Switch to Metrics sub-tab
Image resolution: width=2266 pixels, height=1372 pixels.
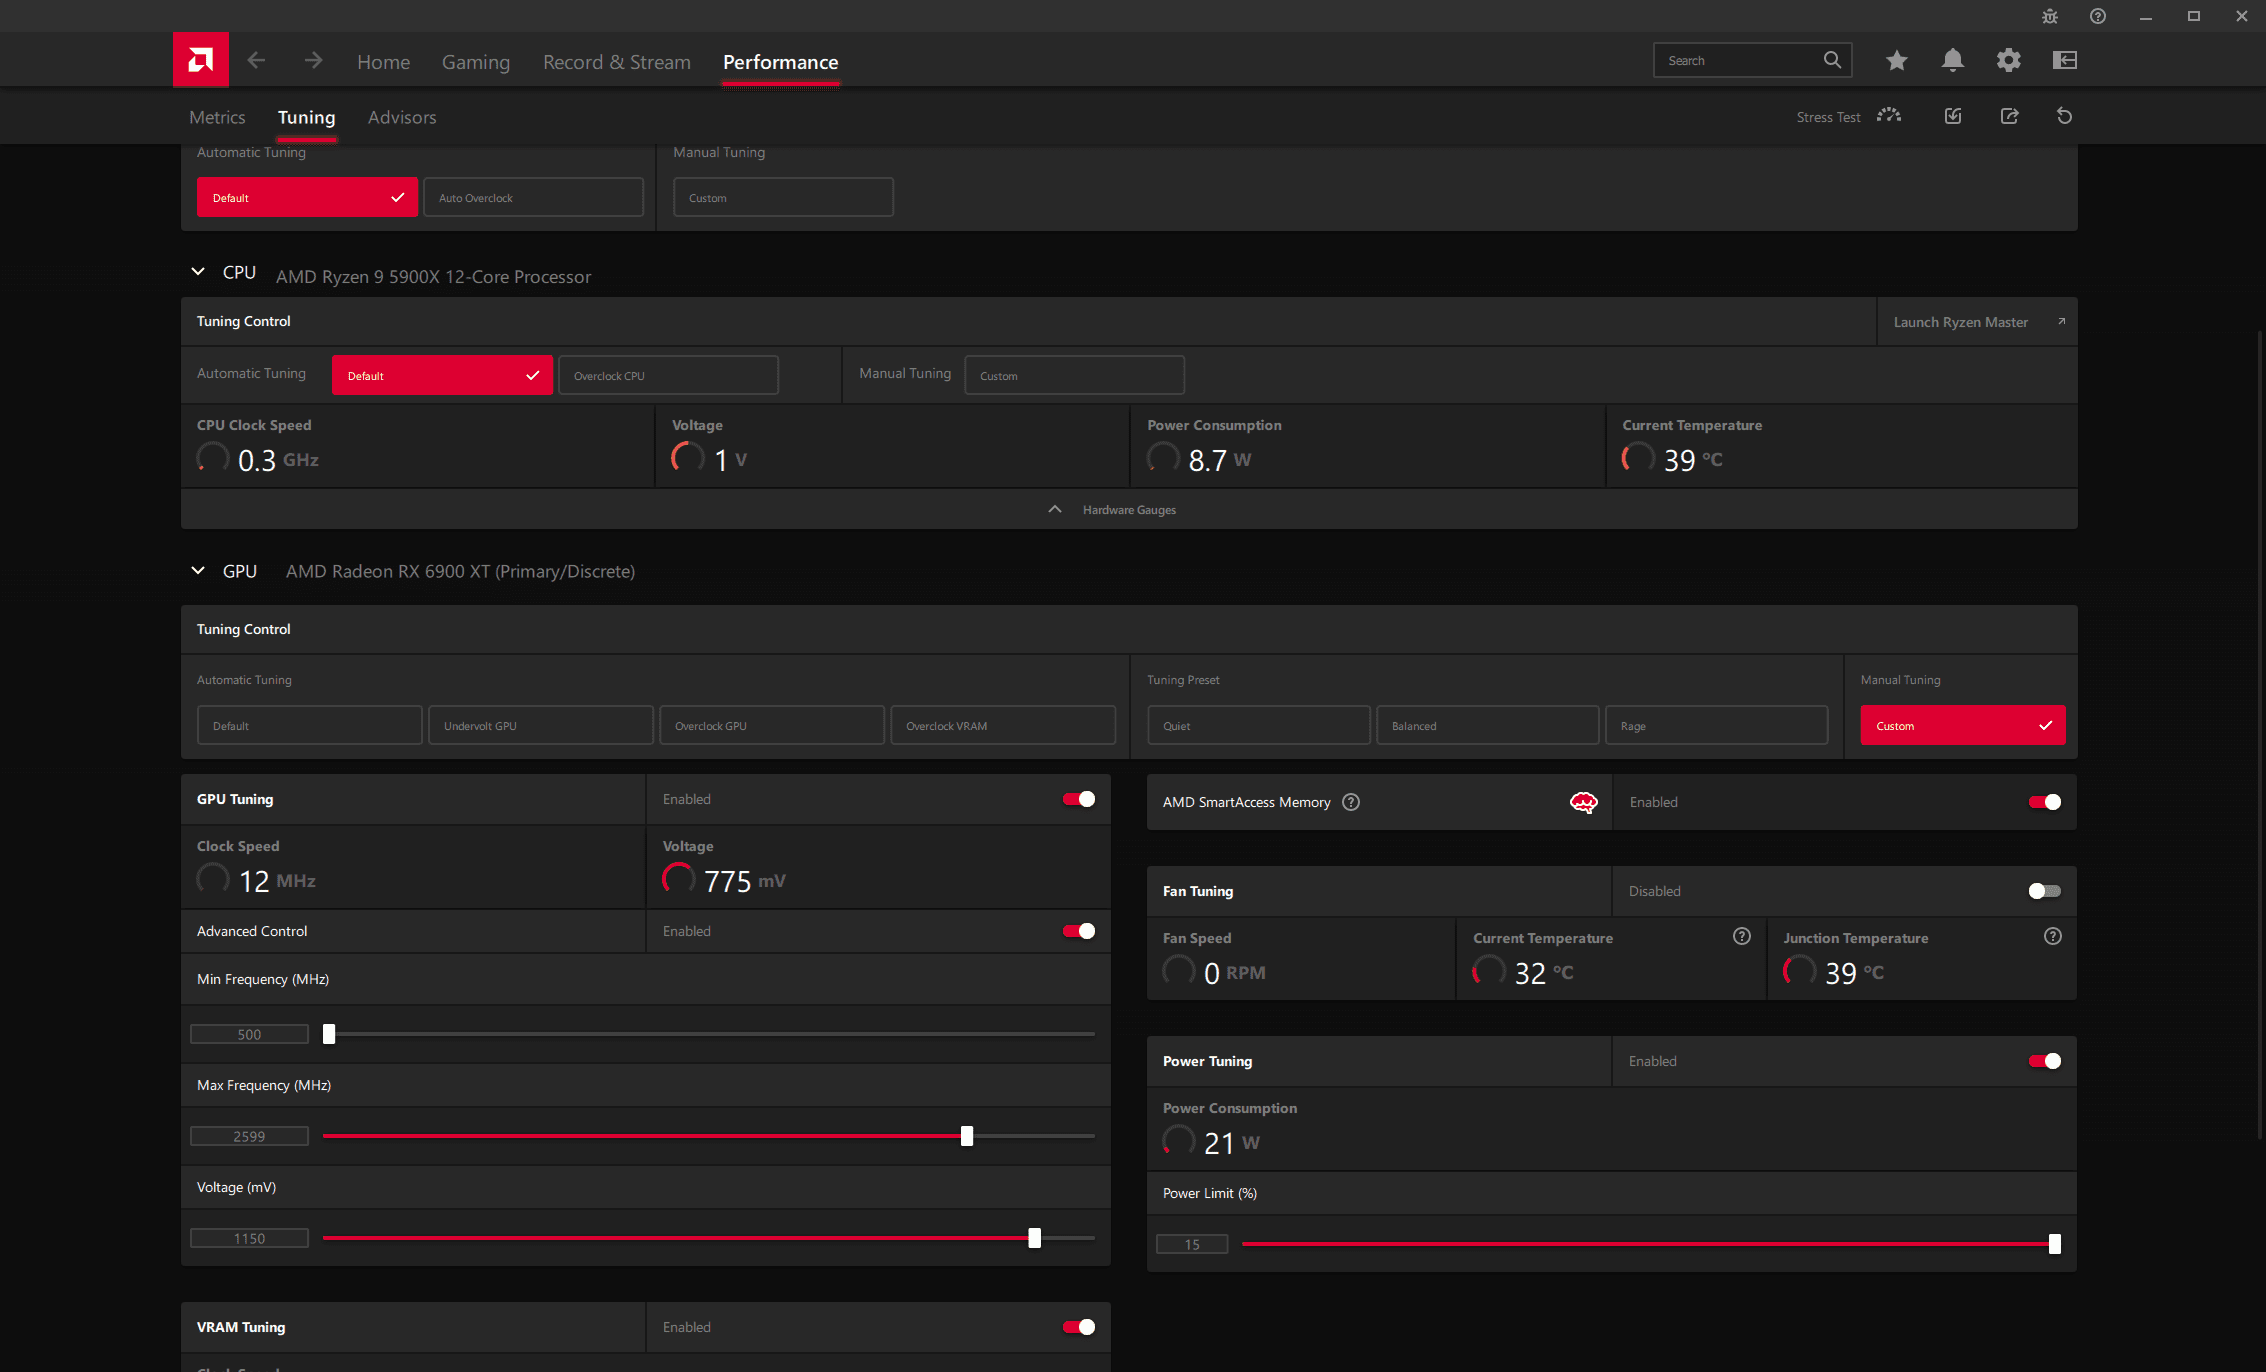point(217,117)
